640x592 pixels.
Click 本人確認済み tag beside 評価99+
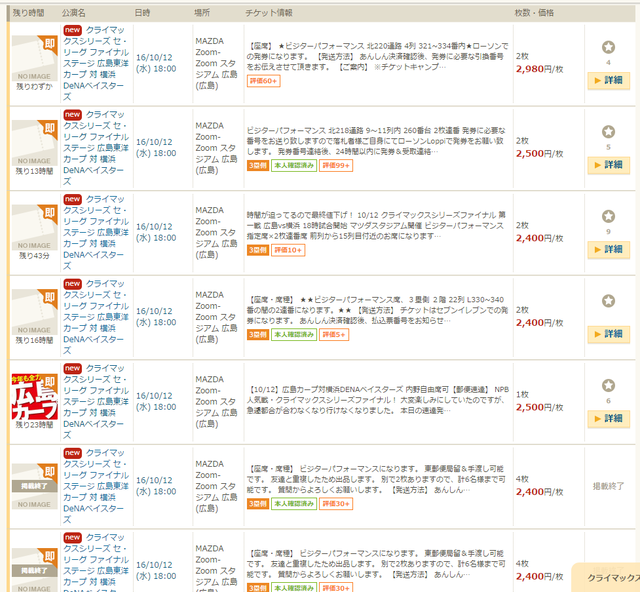(x=294, y=165)
